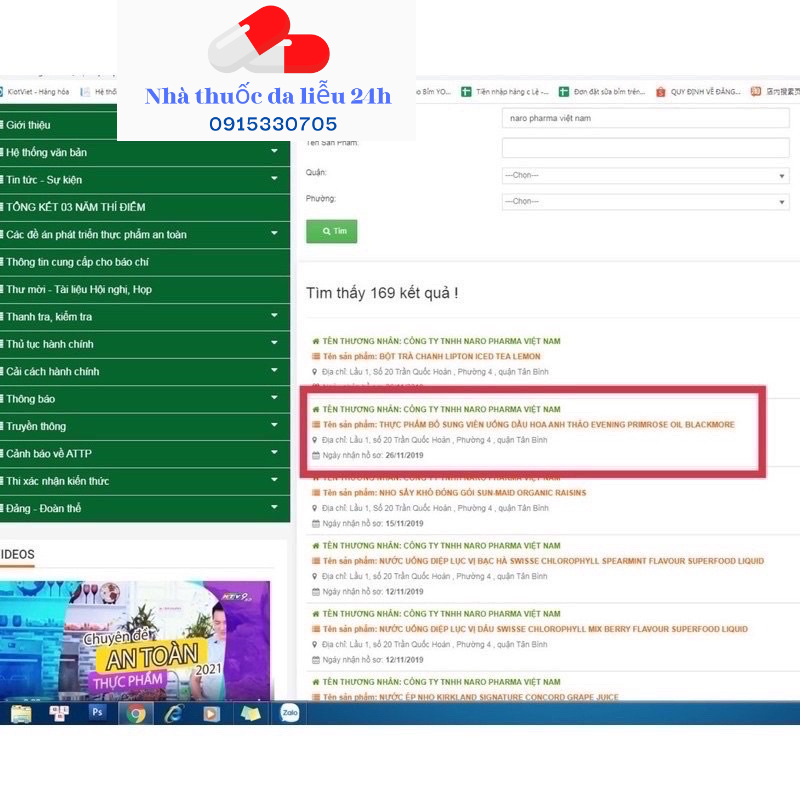This screenshot has width=800, height=800.
Task: Click the green Tìm search button
Action: pos(331,231)
